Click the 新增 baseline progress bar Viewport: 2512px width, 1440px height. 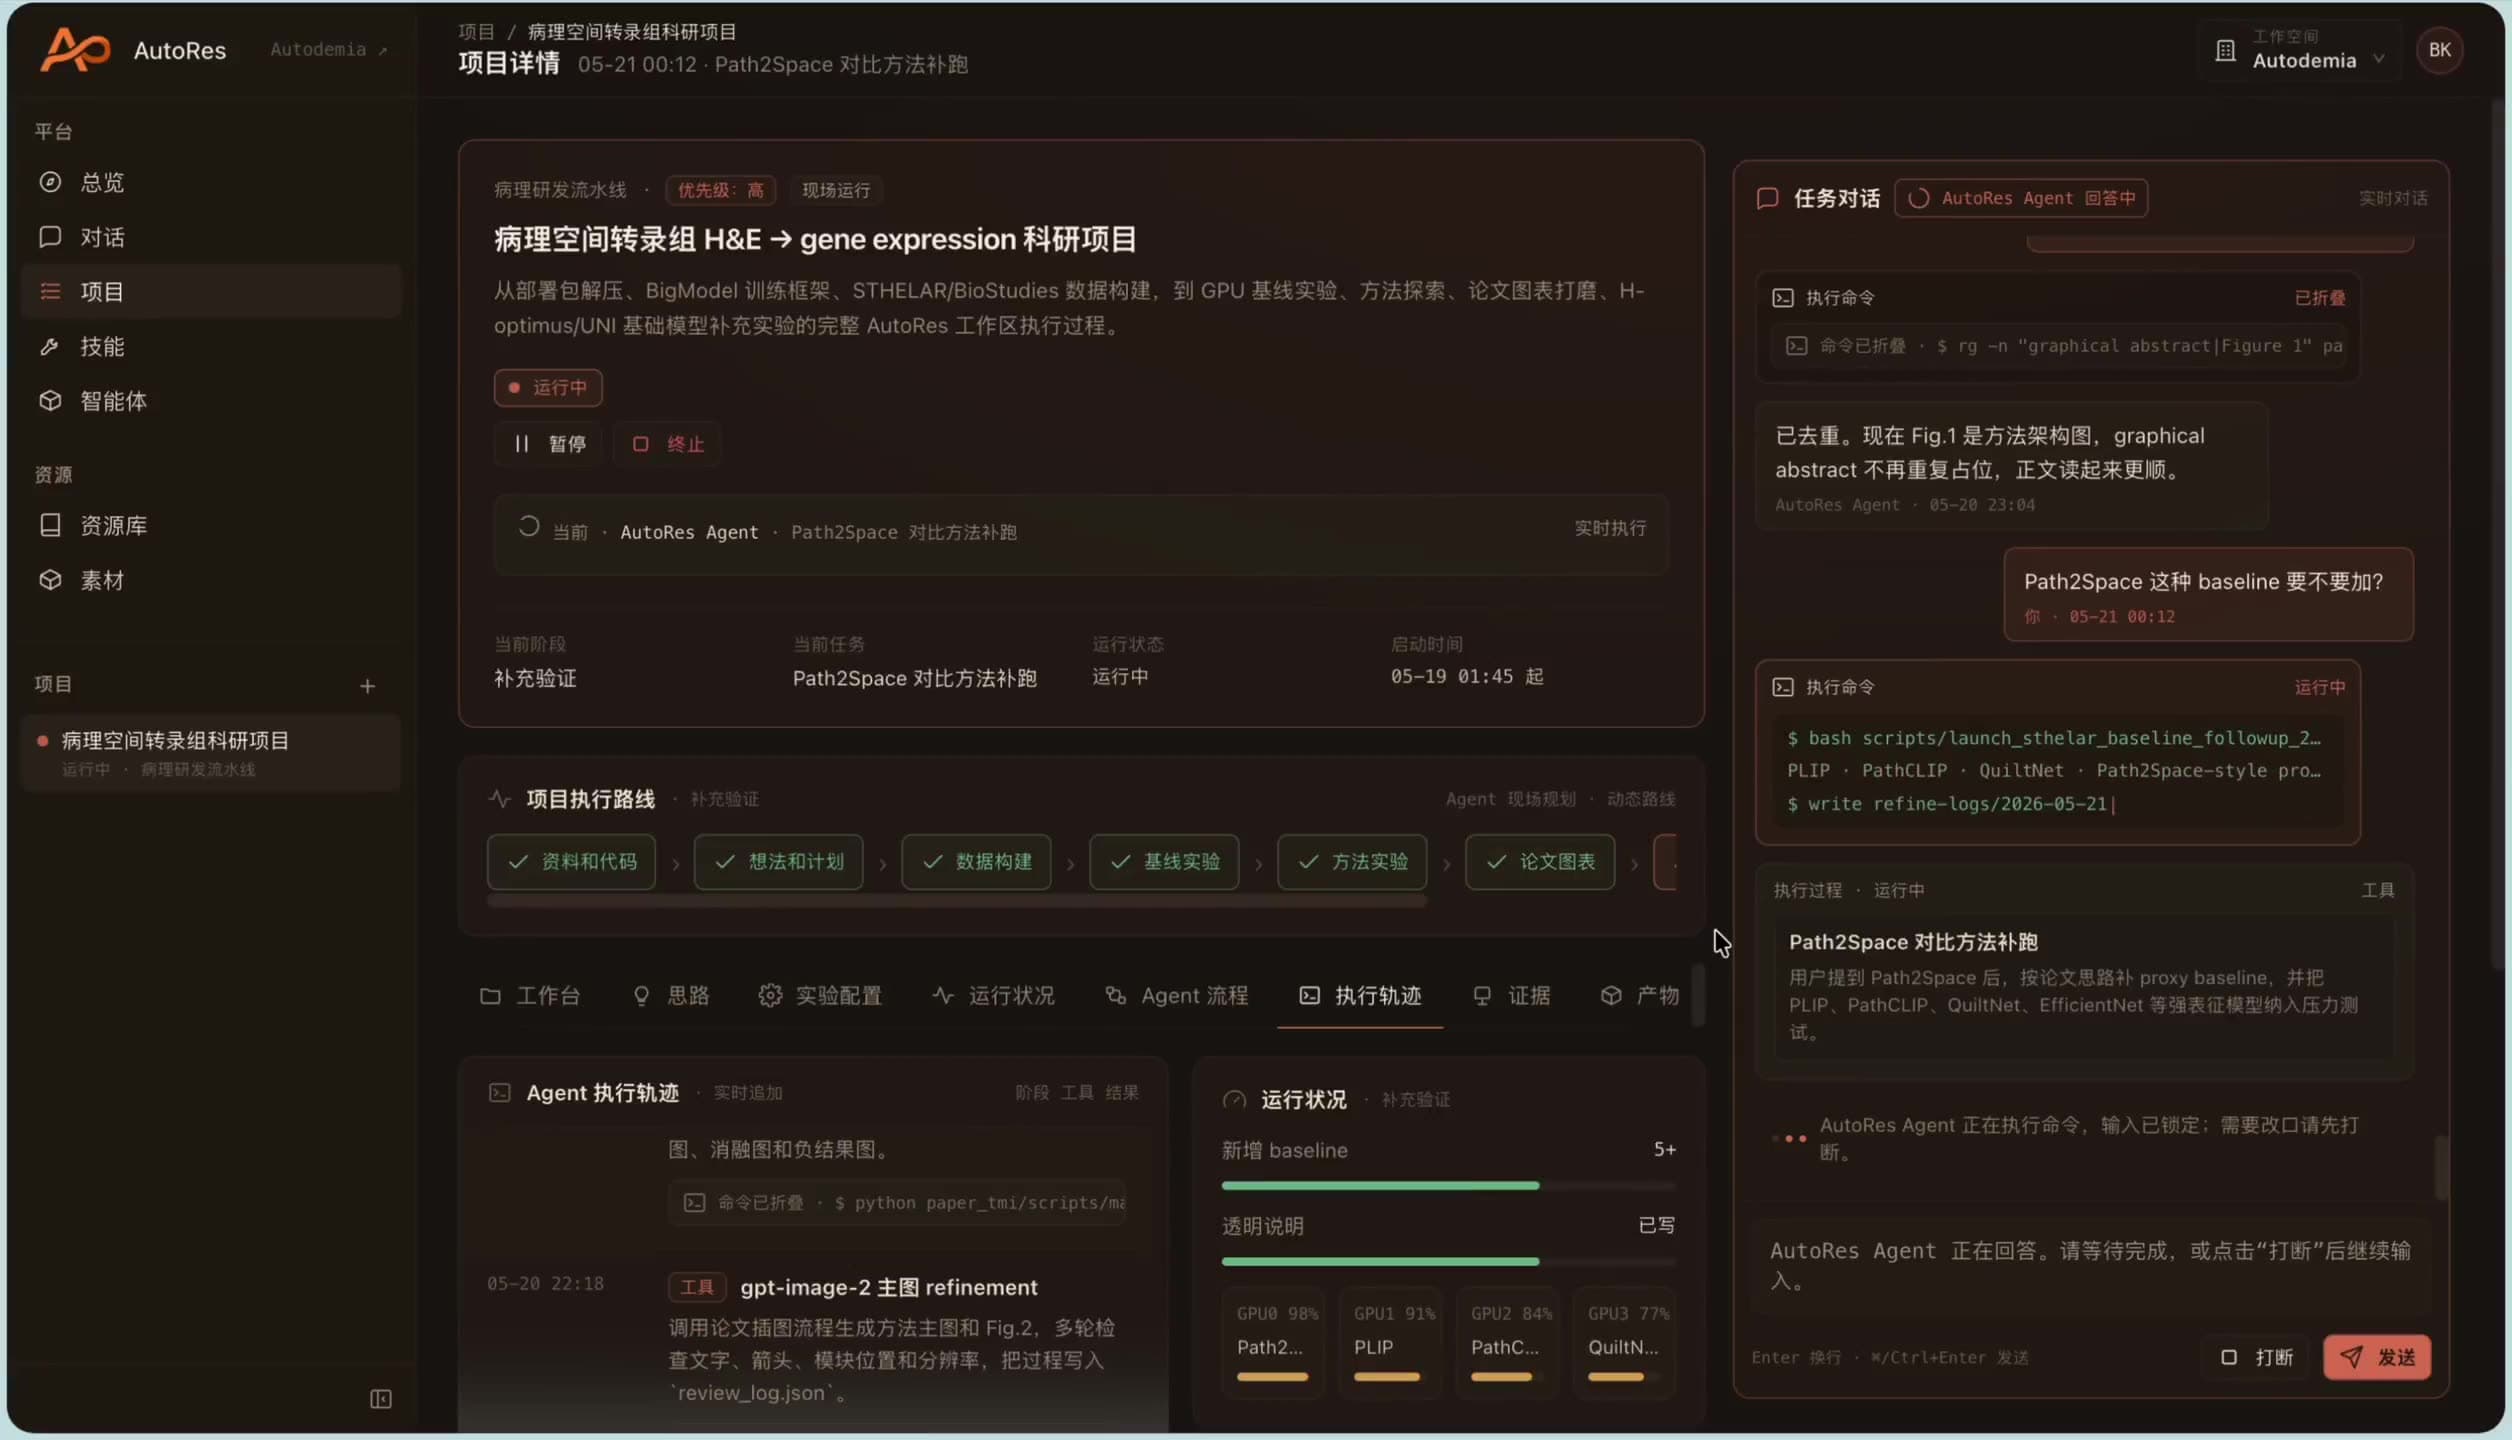pyautogui.click(x=1448, y=1186)
